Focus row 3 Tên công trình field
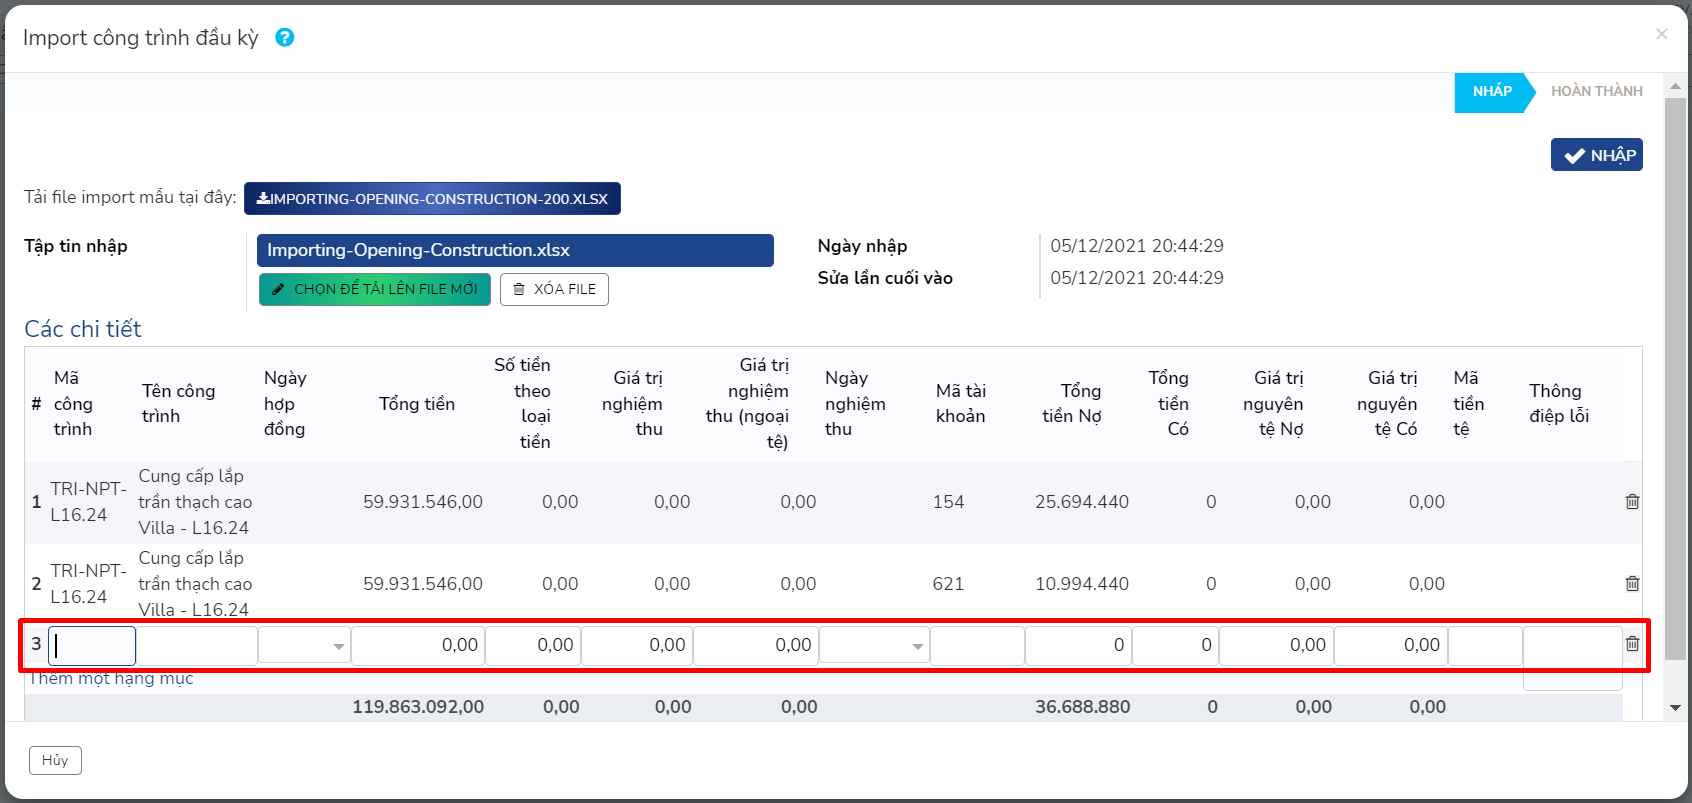Image resolution: width=1692 pixels, height=803 pixels. pos(197,646)
